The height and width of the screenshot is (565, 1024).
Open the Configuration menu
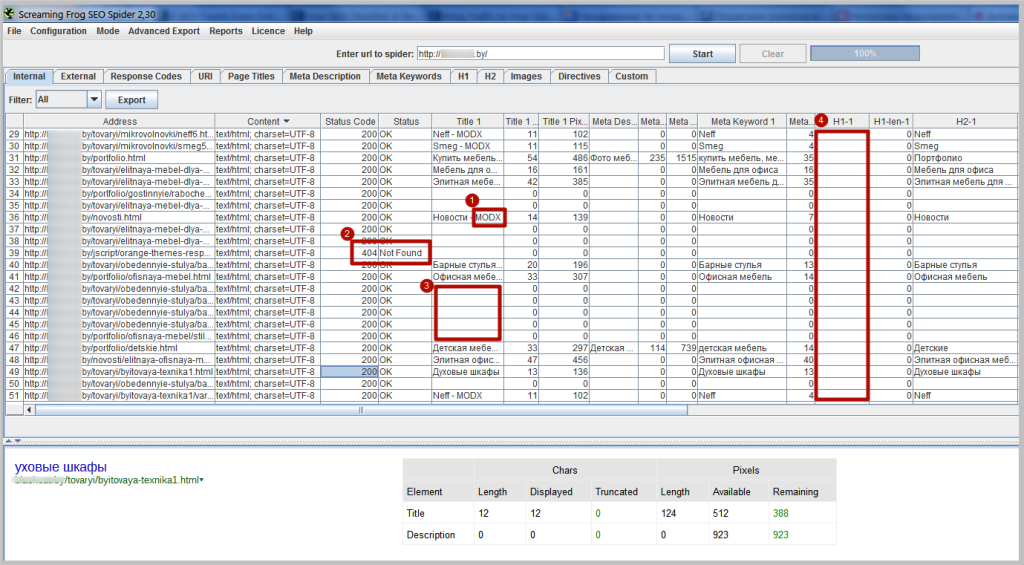coord(58,31)
